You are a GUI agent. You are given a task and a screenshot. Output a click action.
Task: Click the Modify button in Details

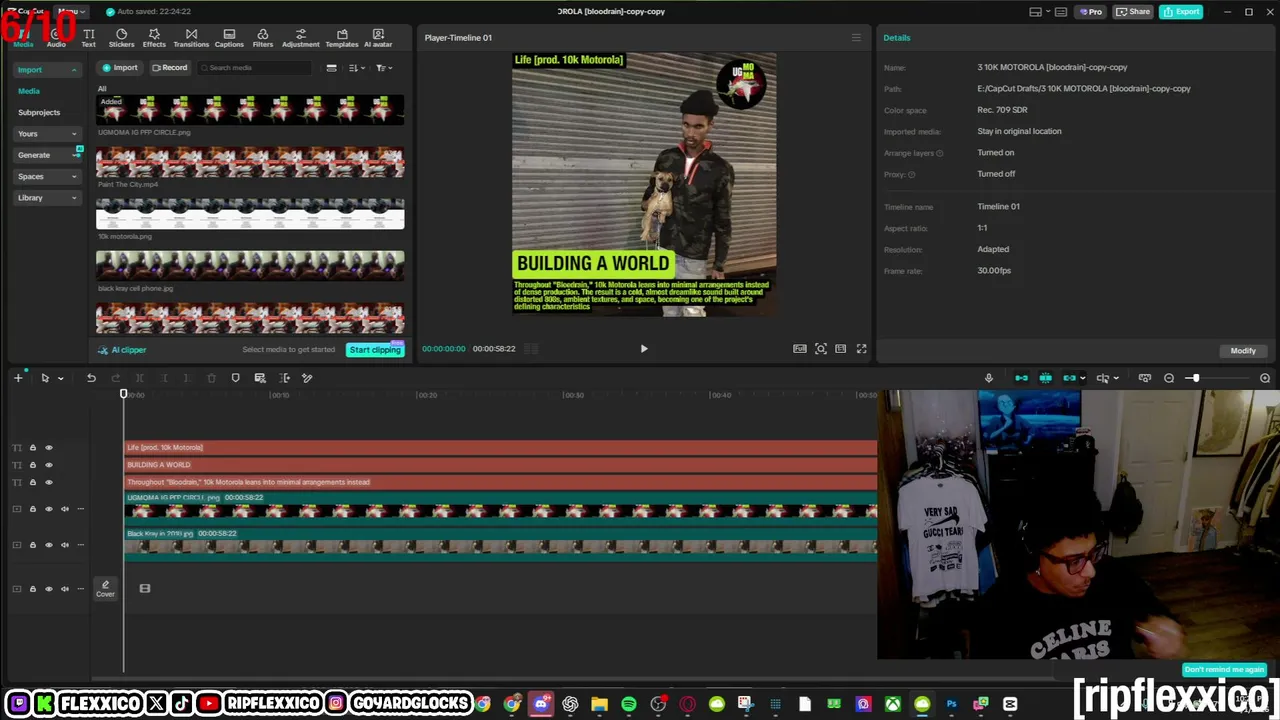point(1243,351)
